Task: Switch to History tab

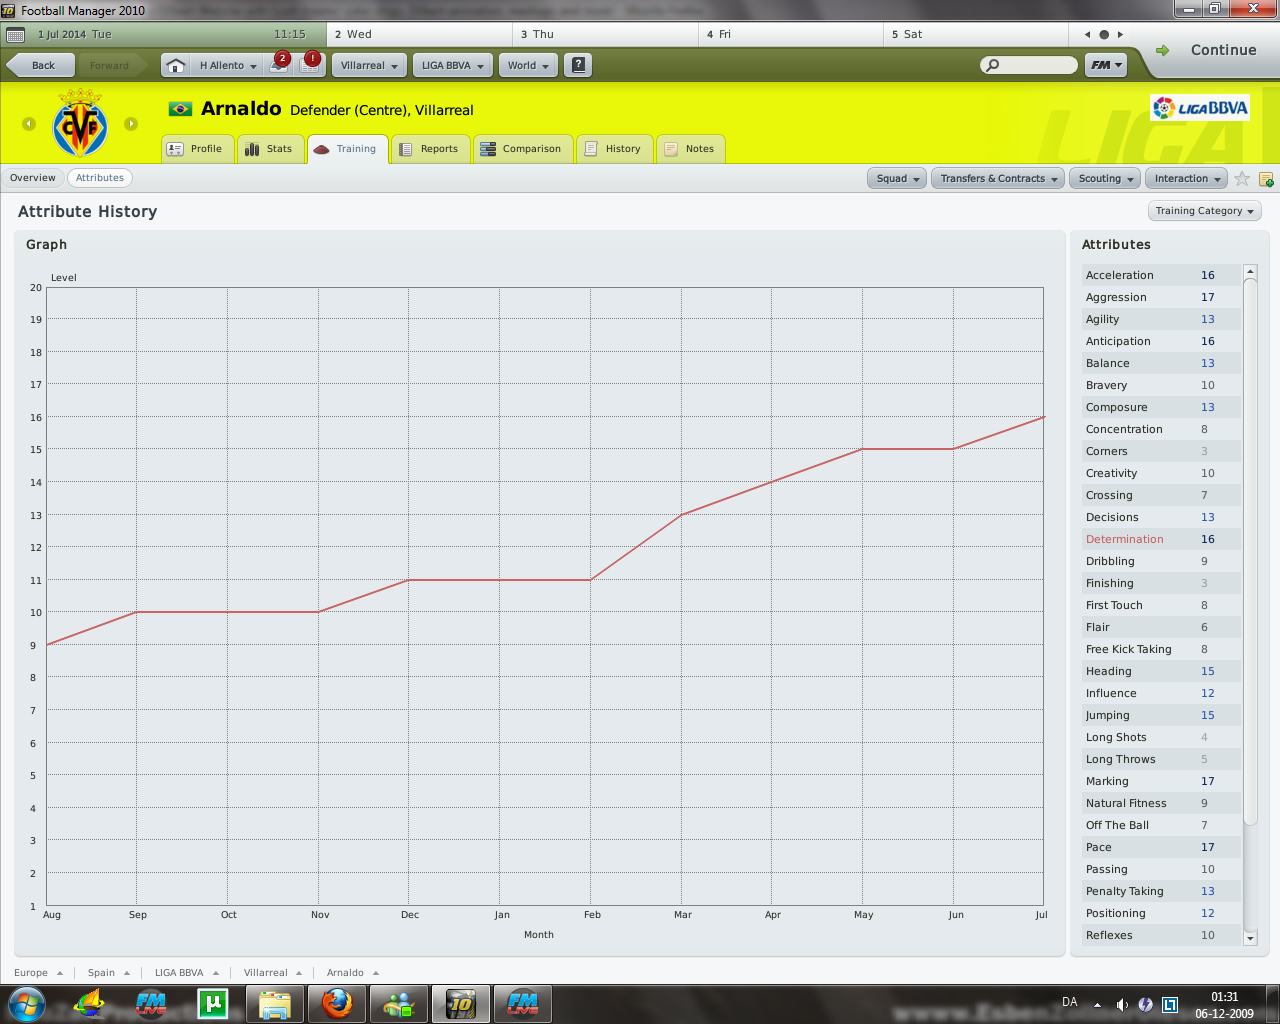Action: [x=614, y=149]
